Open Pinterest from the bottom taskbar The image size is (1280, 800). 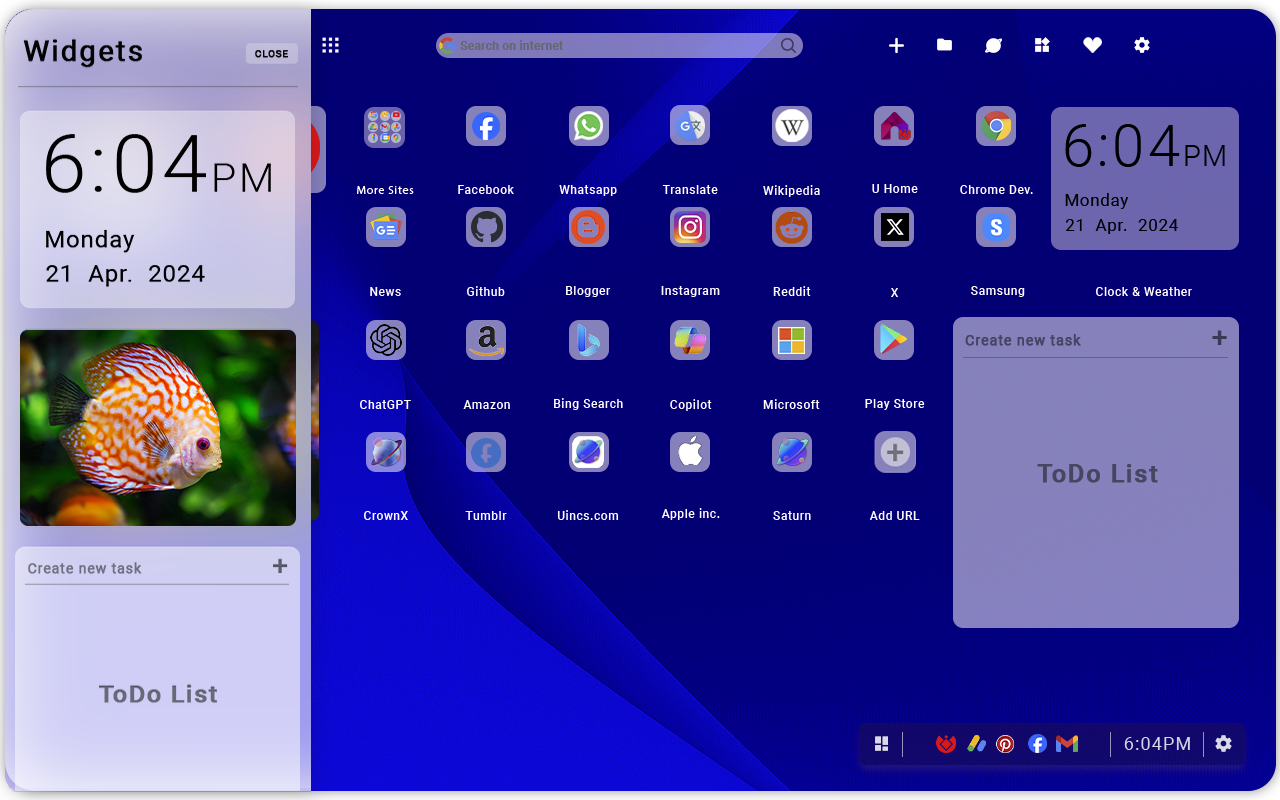point(1006,743)
